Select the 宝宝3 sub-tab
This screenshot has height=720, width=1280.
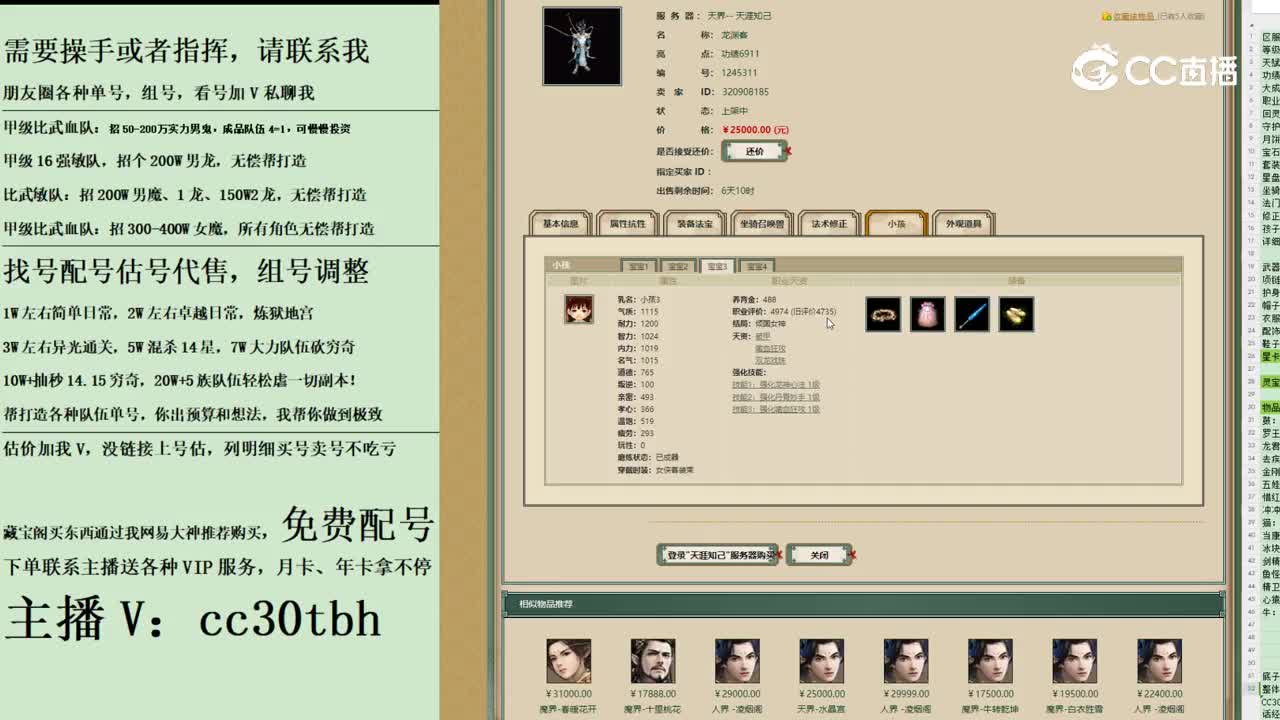(717, 266)
